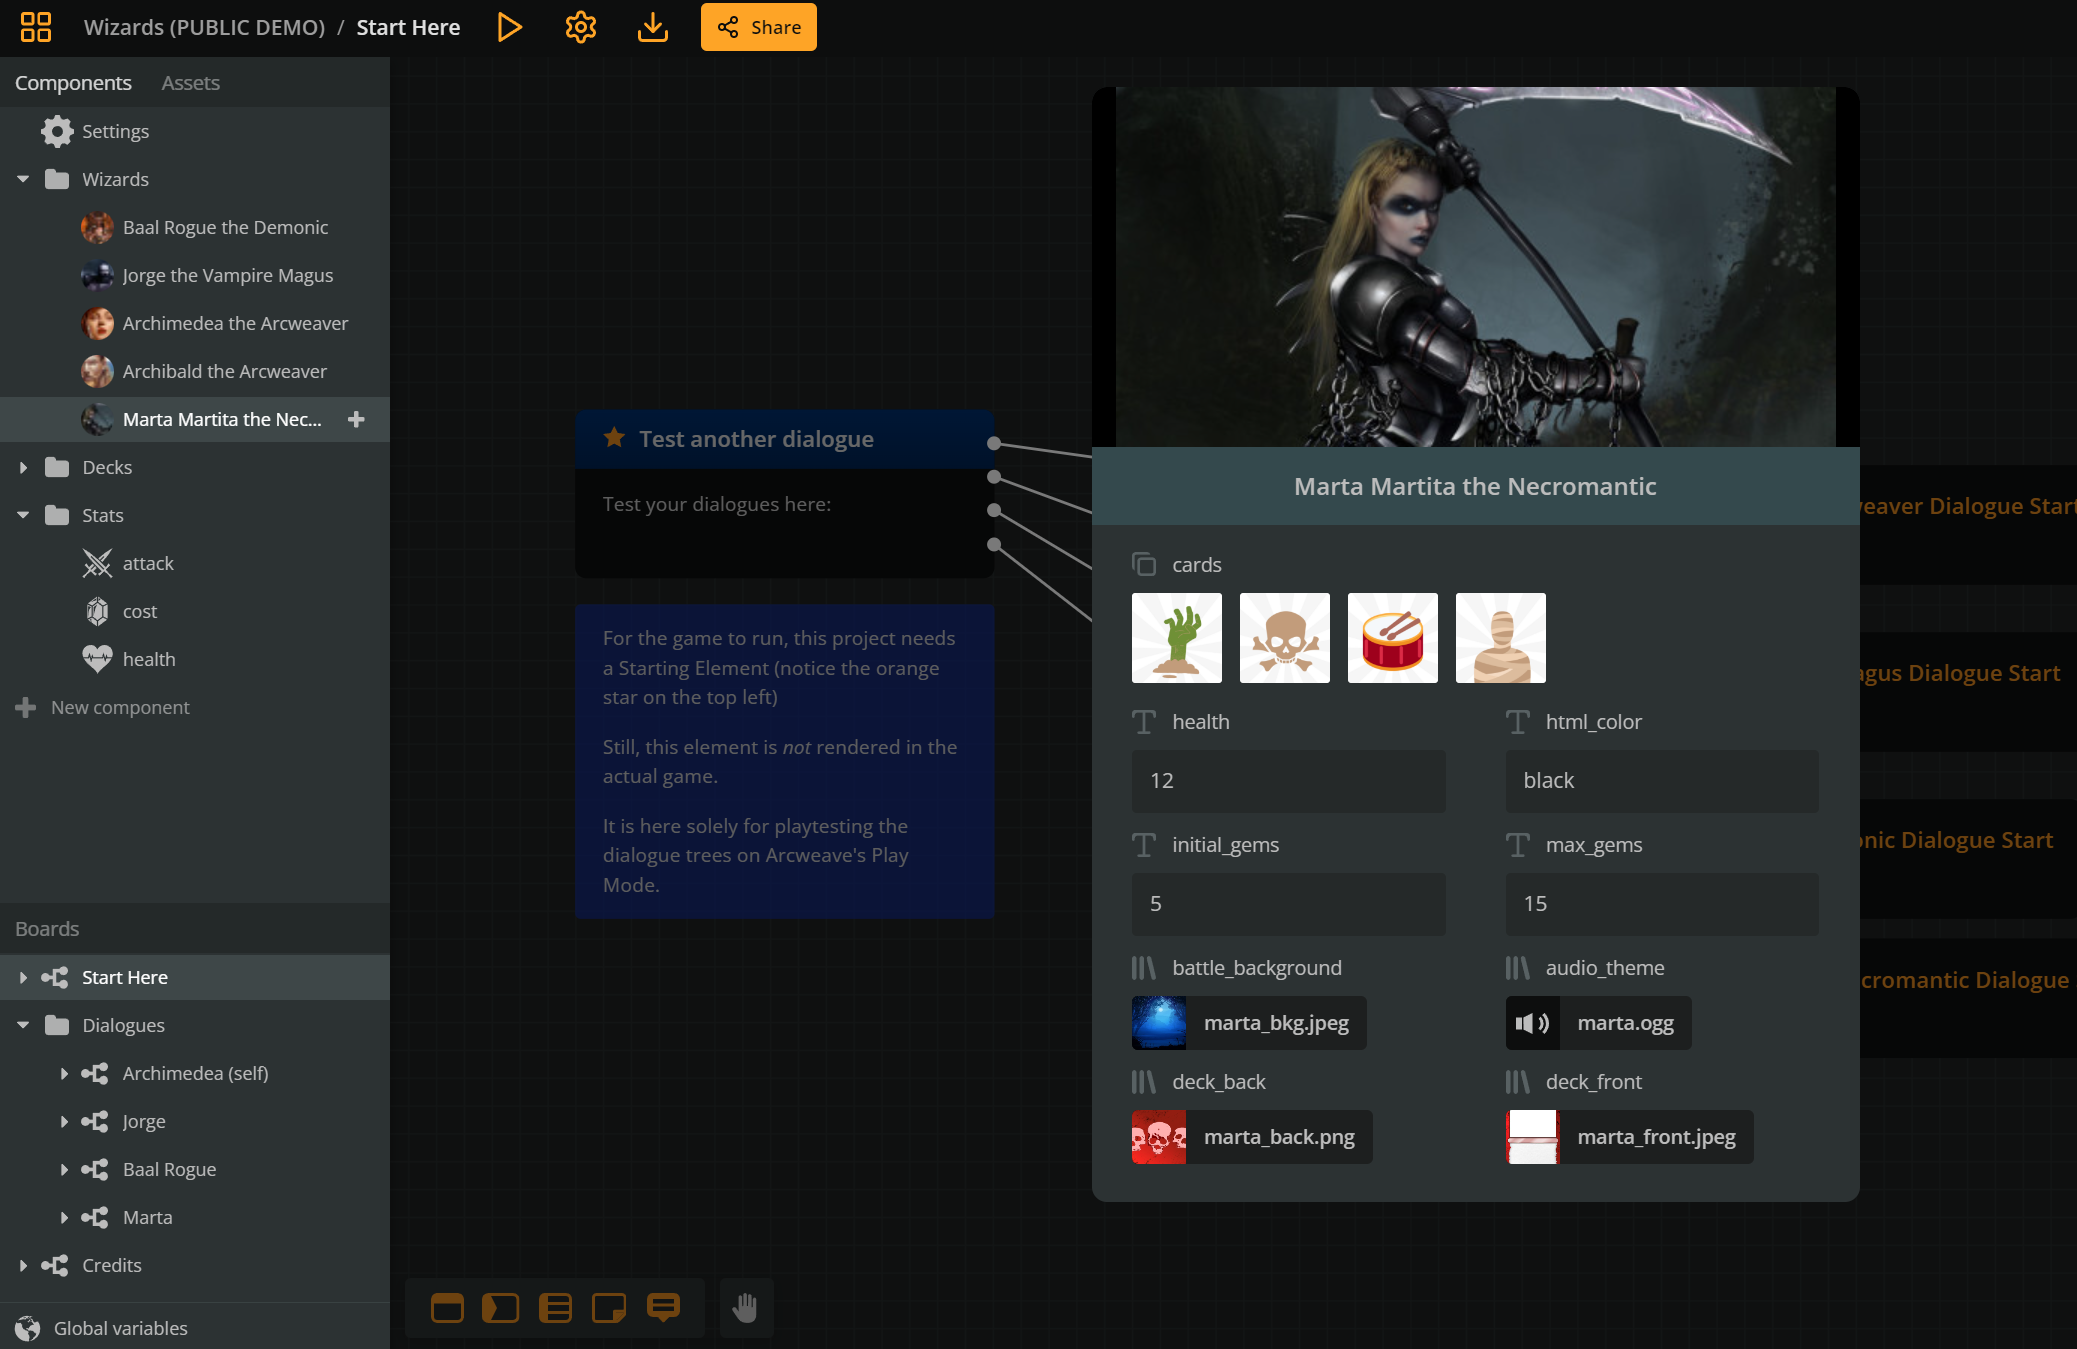
Task: Play the marta.ogg audio theme
Action: (x=1531, y=1023)
